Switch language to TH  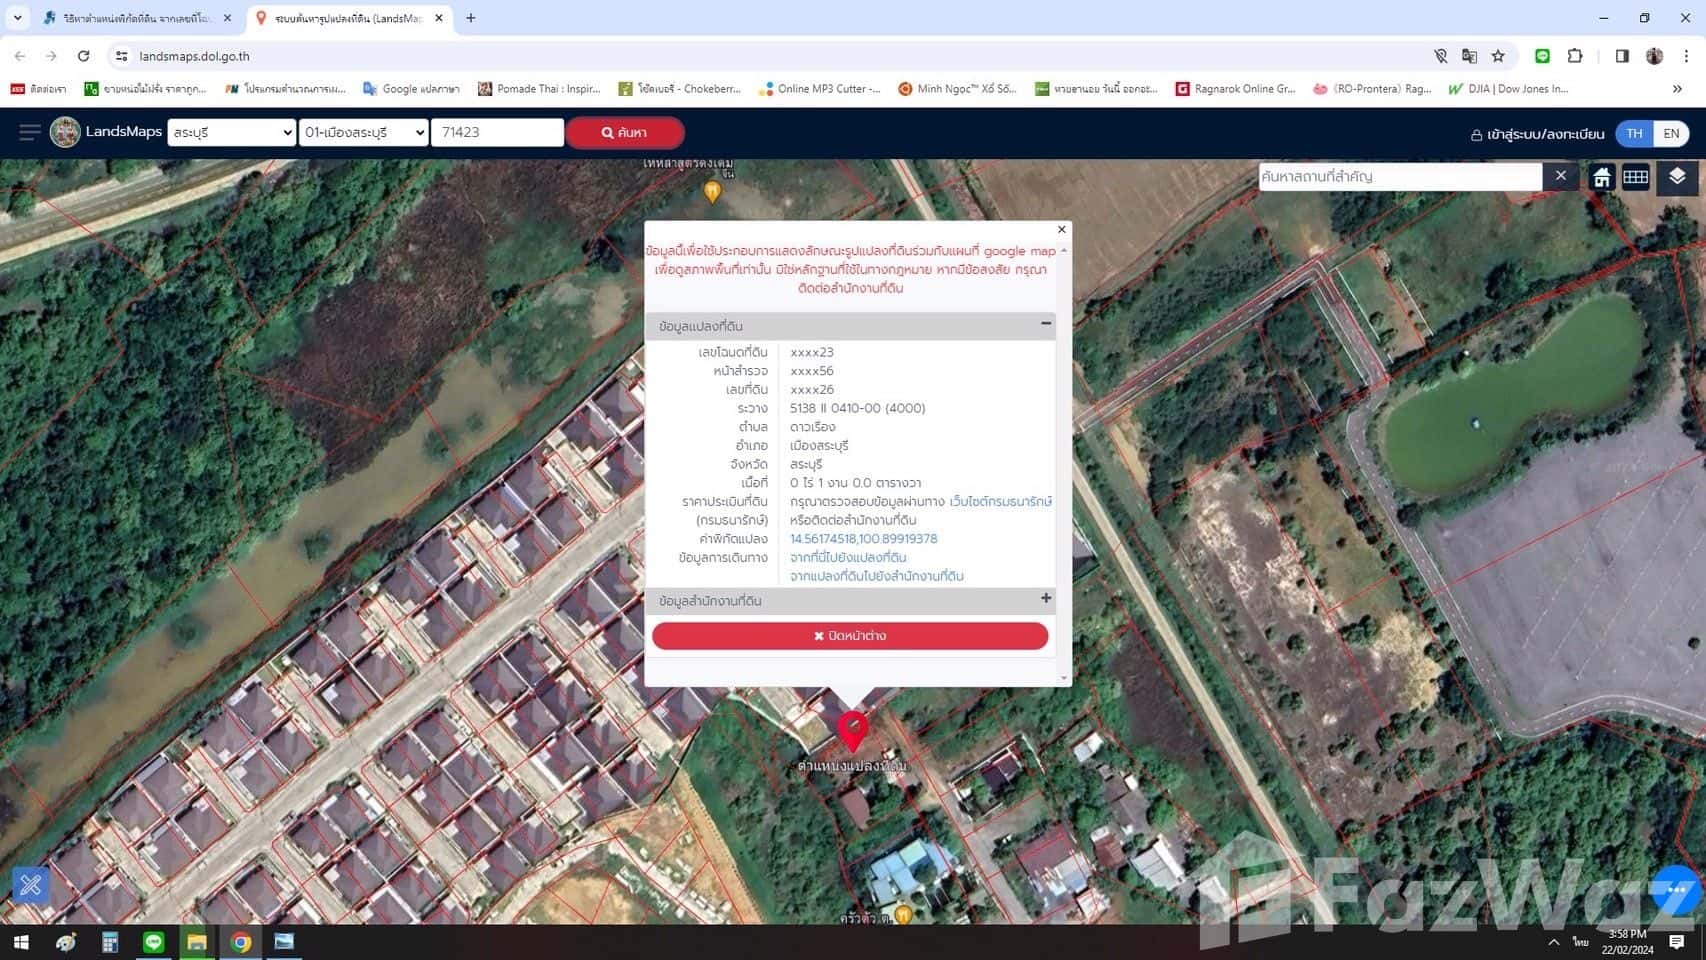coord(1634,133)
